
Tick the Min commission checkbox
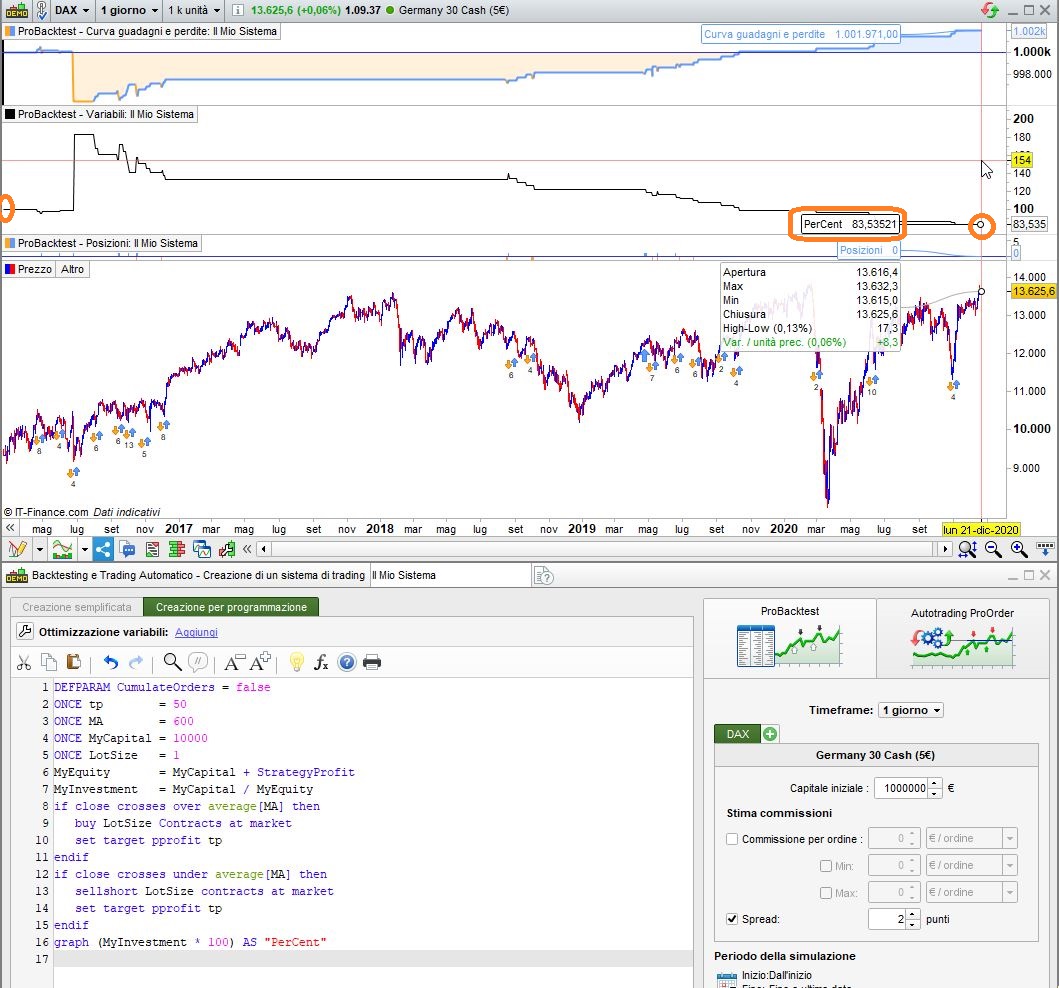point(825,866)
